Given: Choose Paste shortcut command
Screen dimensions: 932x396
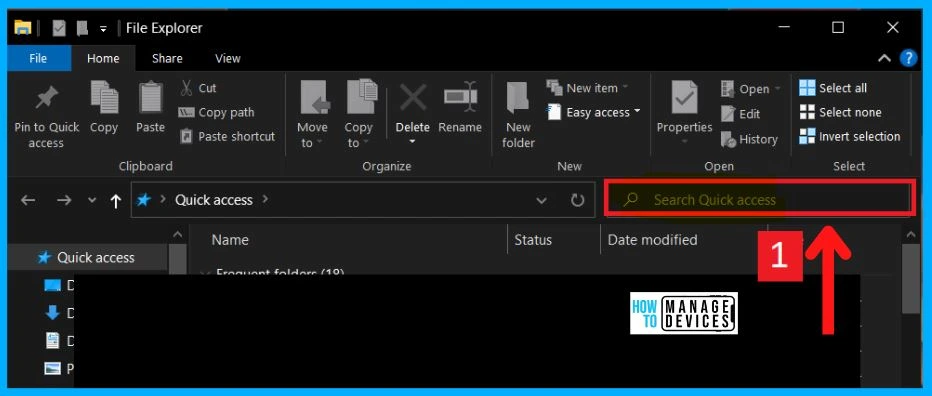Looking at the screenshot, I should coord(228,137).
